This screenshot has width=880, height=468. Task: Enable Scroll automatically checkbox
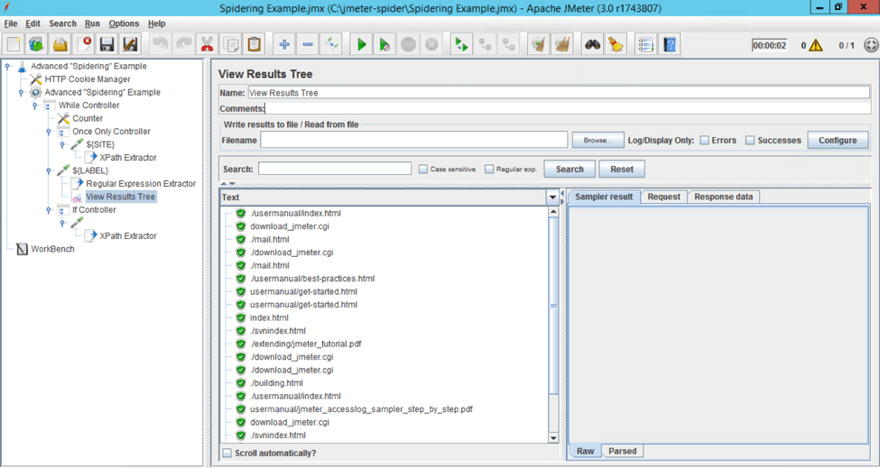coord(226,453)
